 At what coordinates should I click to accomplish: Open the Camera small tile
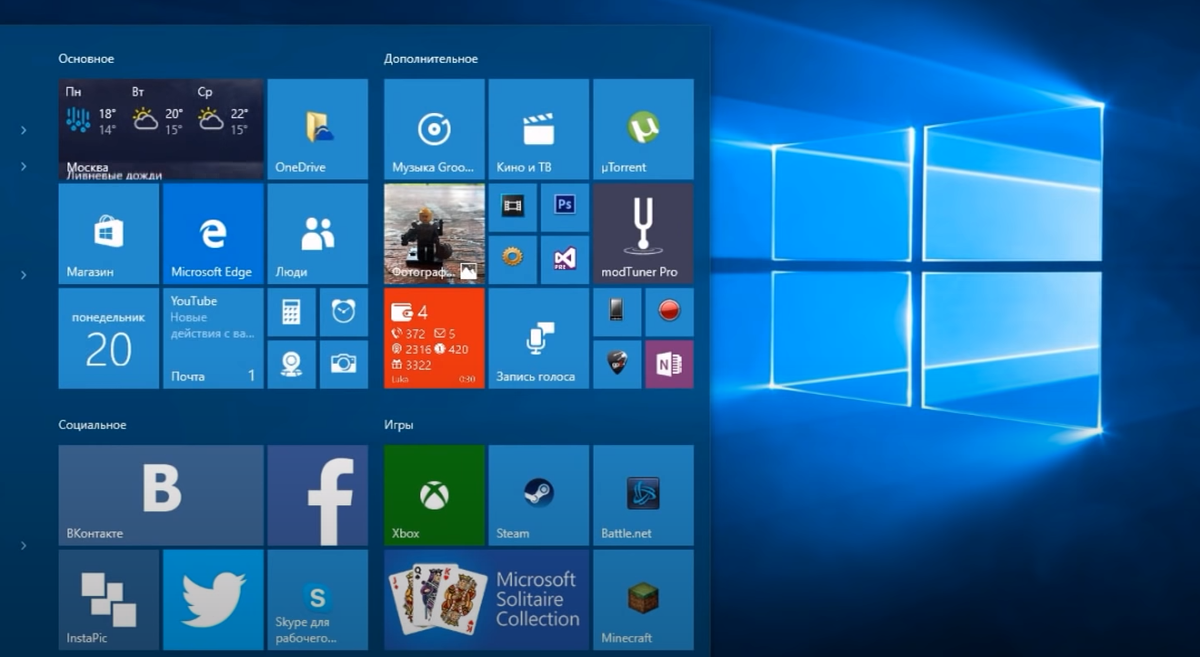(x=344, y=364)
